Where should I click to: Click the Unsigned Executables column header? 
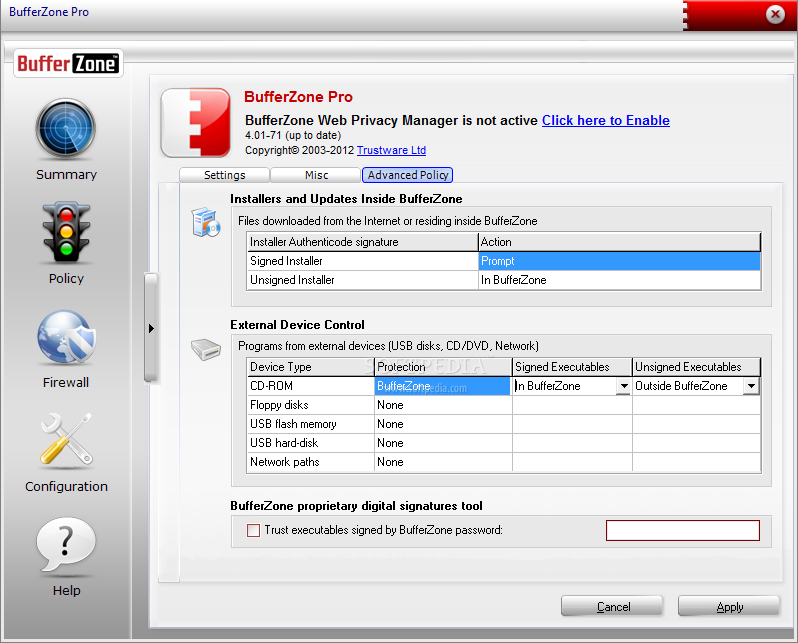click(696, 367)
